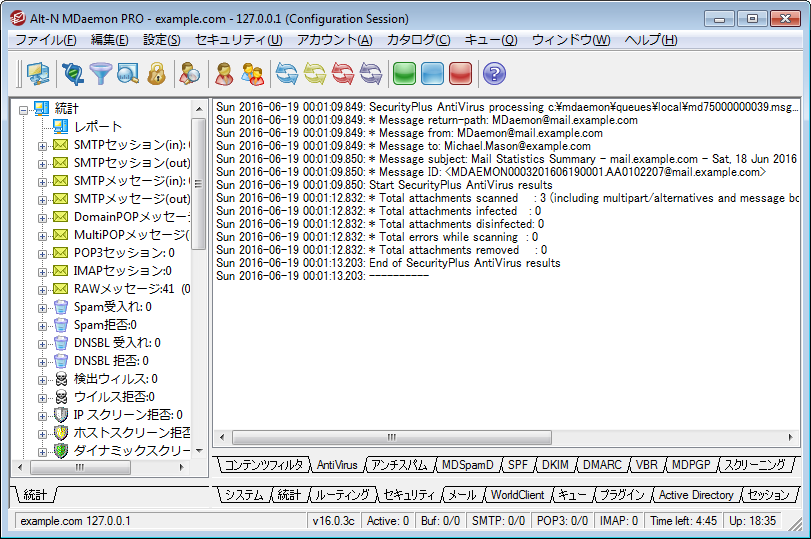Click envelope icon beside POP3セッション
The width and height of the screenshot is (811, 539).
(61, 253)
